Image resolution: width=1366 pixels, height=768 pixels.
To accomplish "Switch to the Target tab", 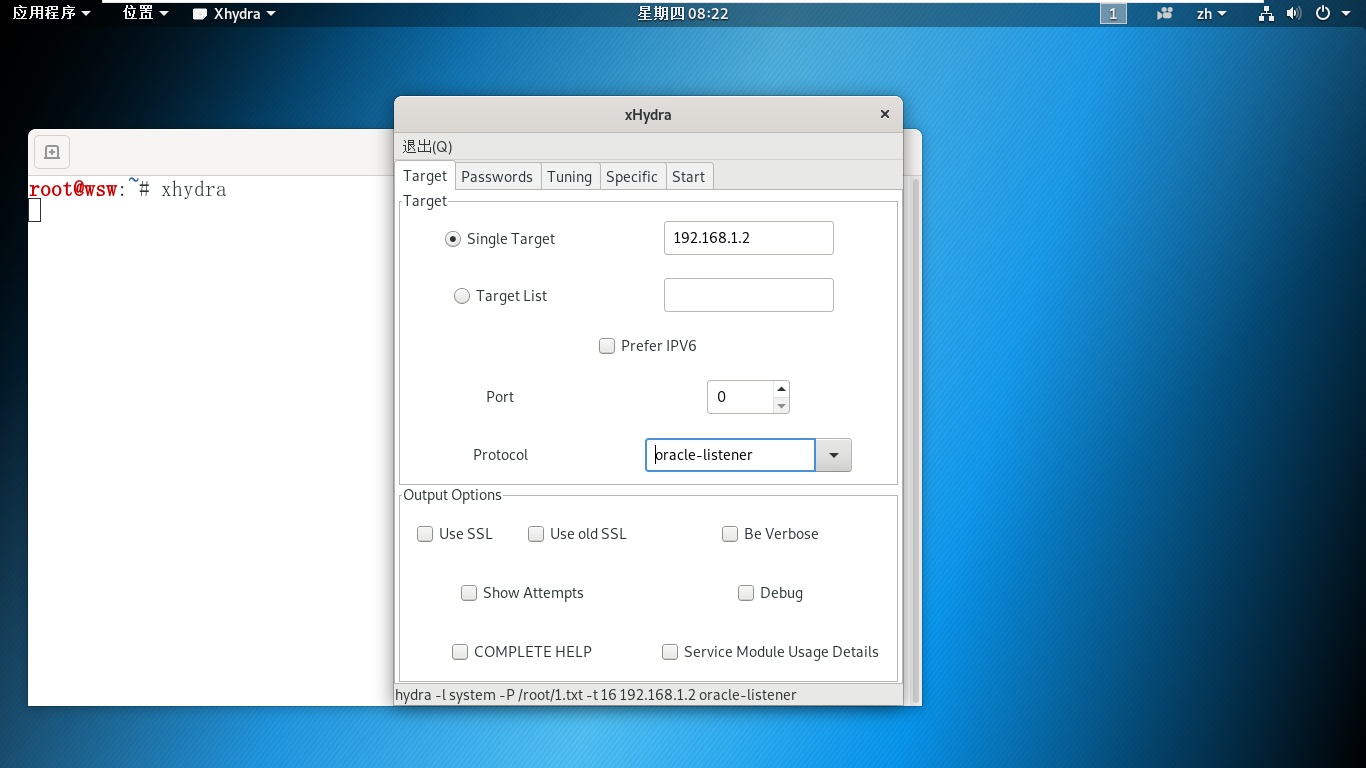I will click(x=425, y=176).
